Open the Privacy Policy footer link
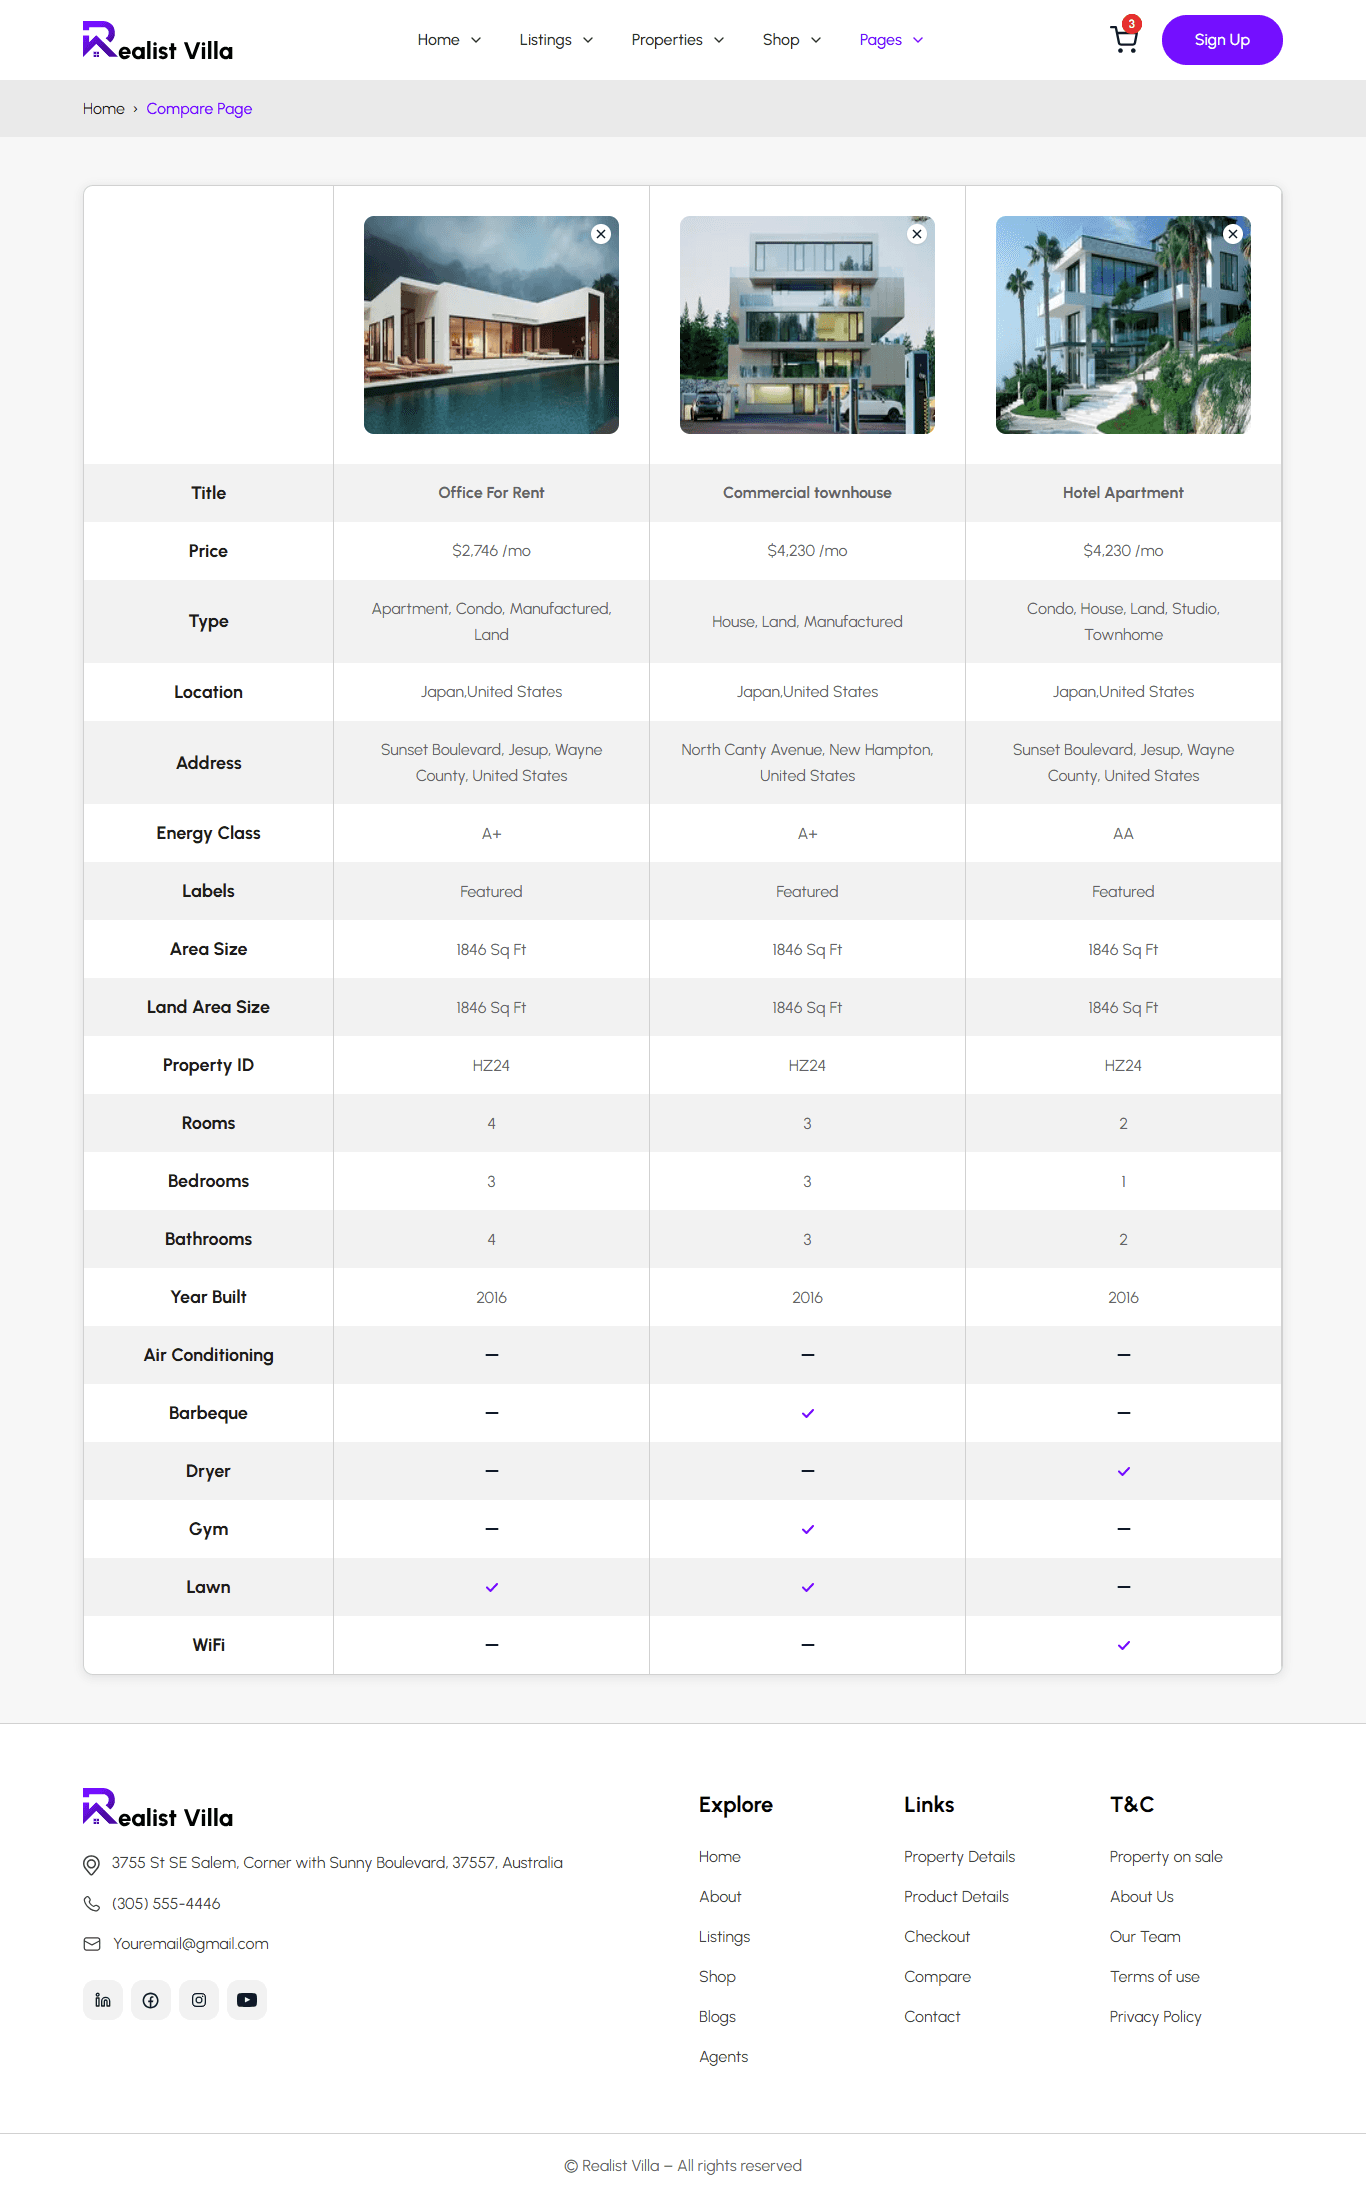This screenshot has width=1366, height=2198. click(1155, 2017)
